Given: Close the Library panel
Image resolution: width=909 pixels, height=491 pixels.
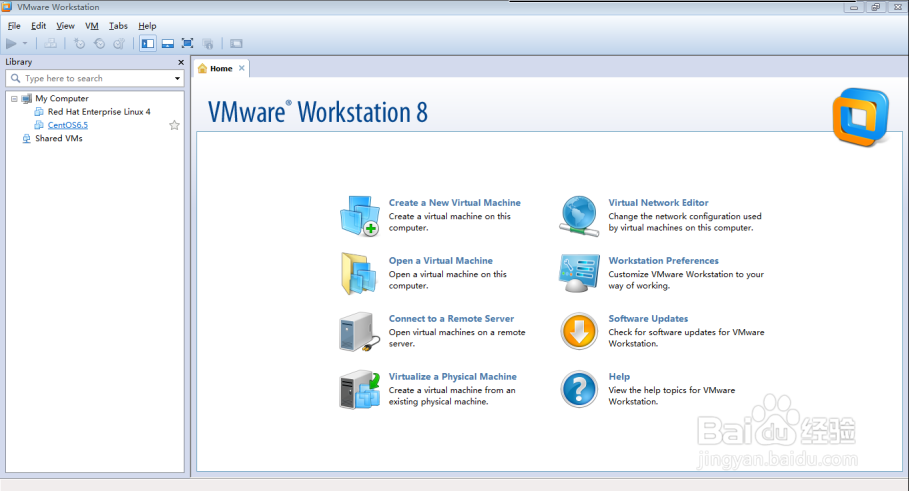Looking at the screenshot, I should (181, 62).
